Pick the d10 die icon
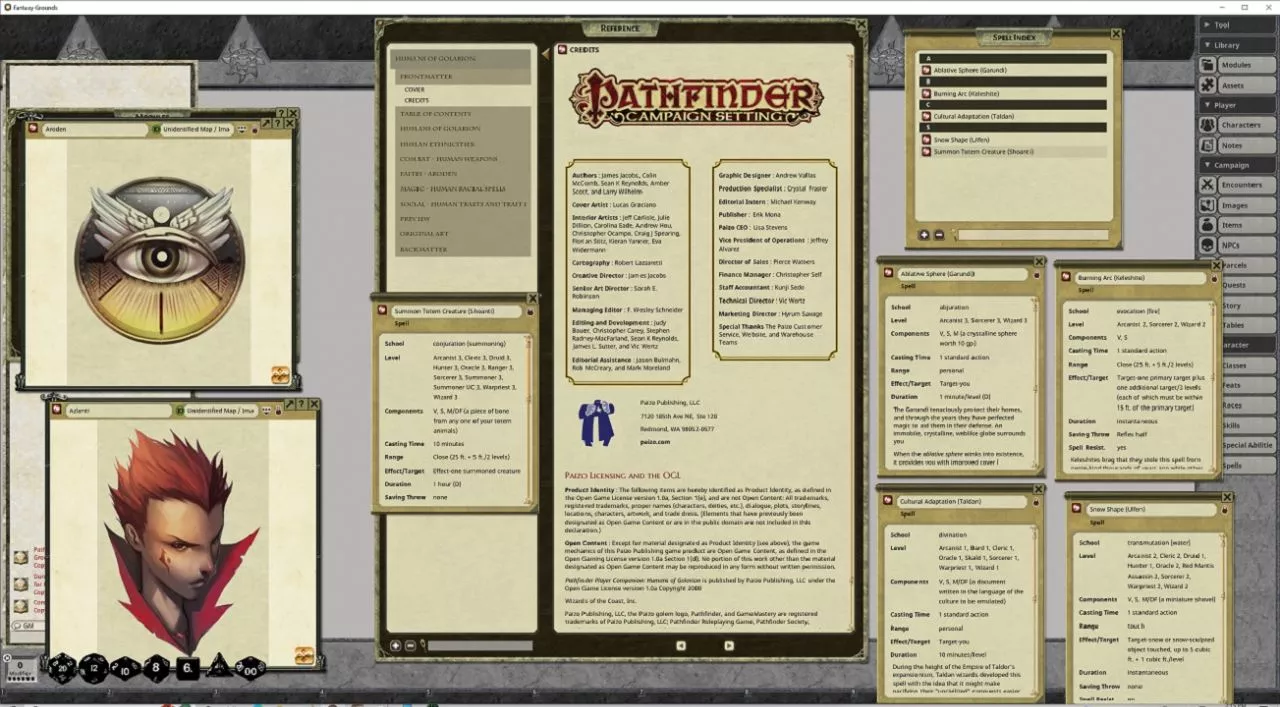Screen dimensions: 1280x707 (x=125, y=668)
